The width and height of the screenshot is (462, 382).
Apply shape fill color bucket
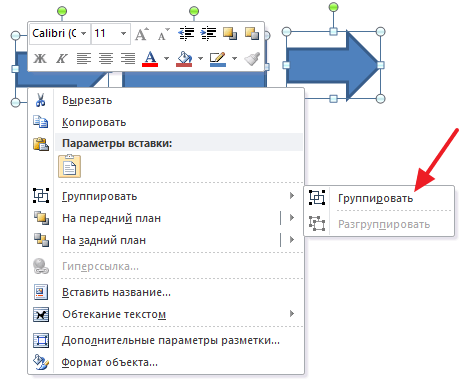[184, 59]
